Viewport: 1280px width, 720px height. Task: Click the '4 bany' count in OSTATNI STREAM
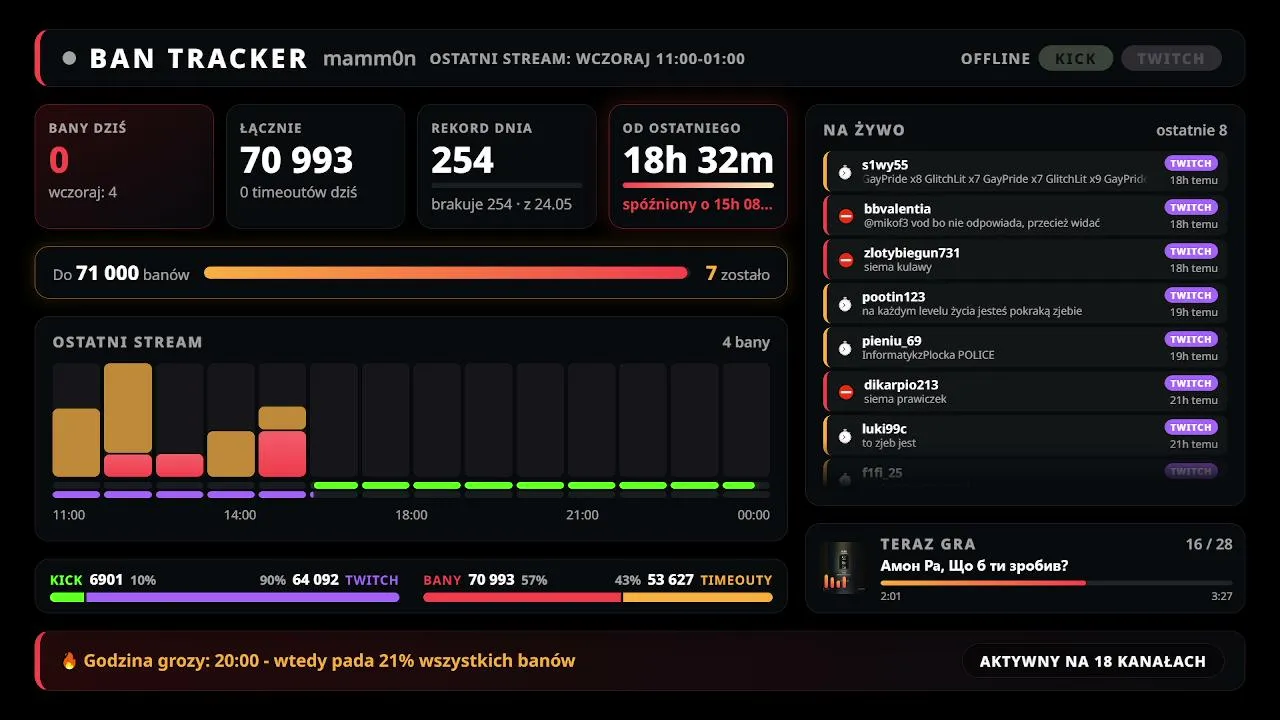(746, 342)
